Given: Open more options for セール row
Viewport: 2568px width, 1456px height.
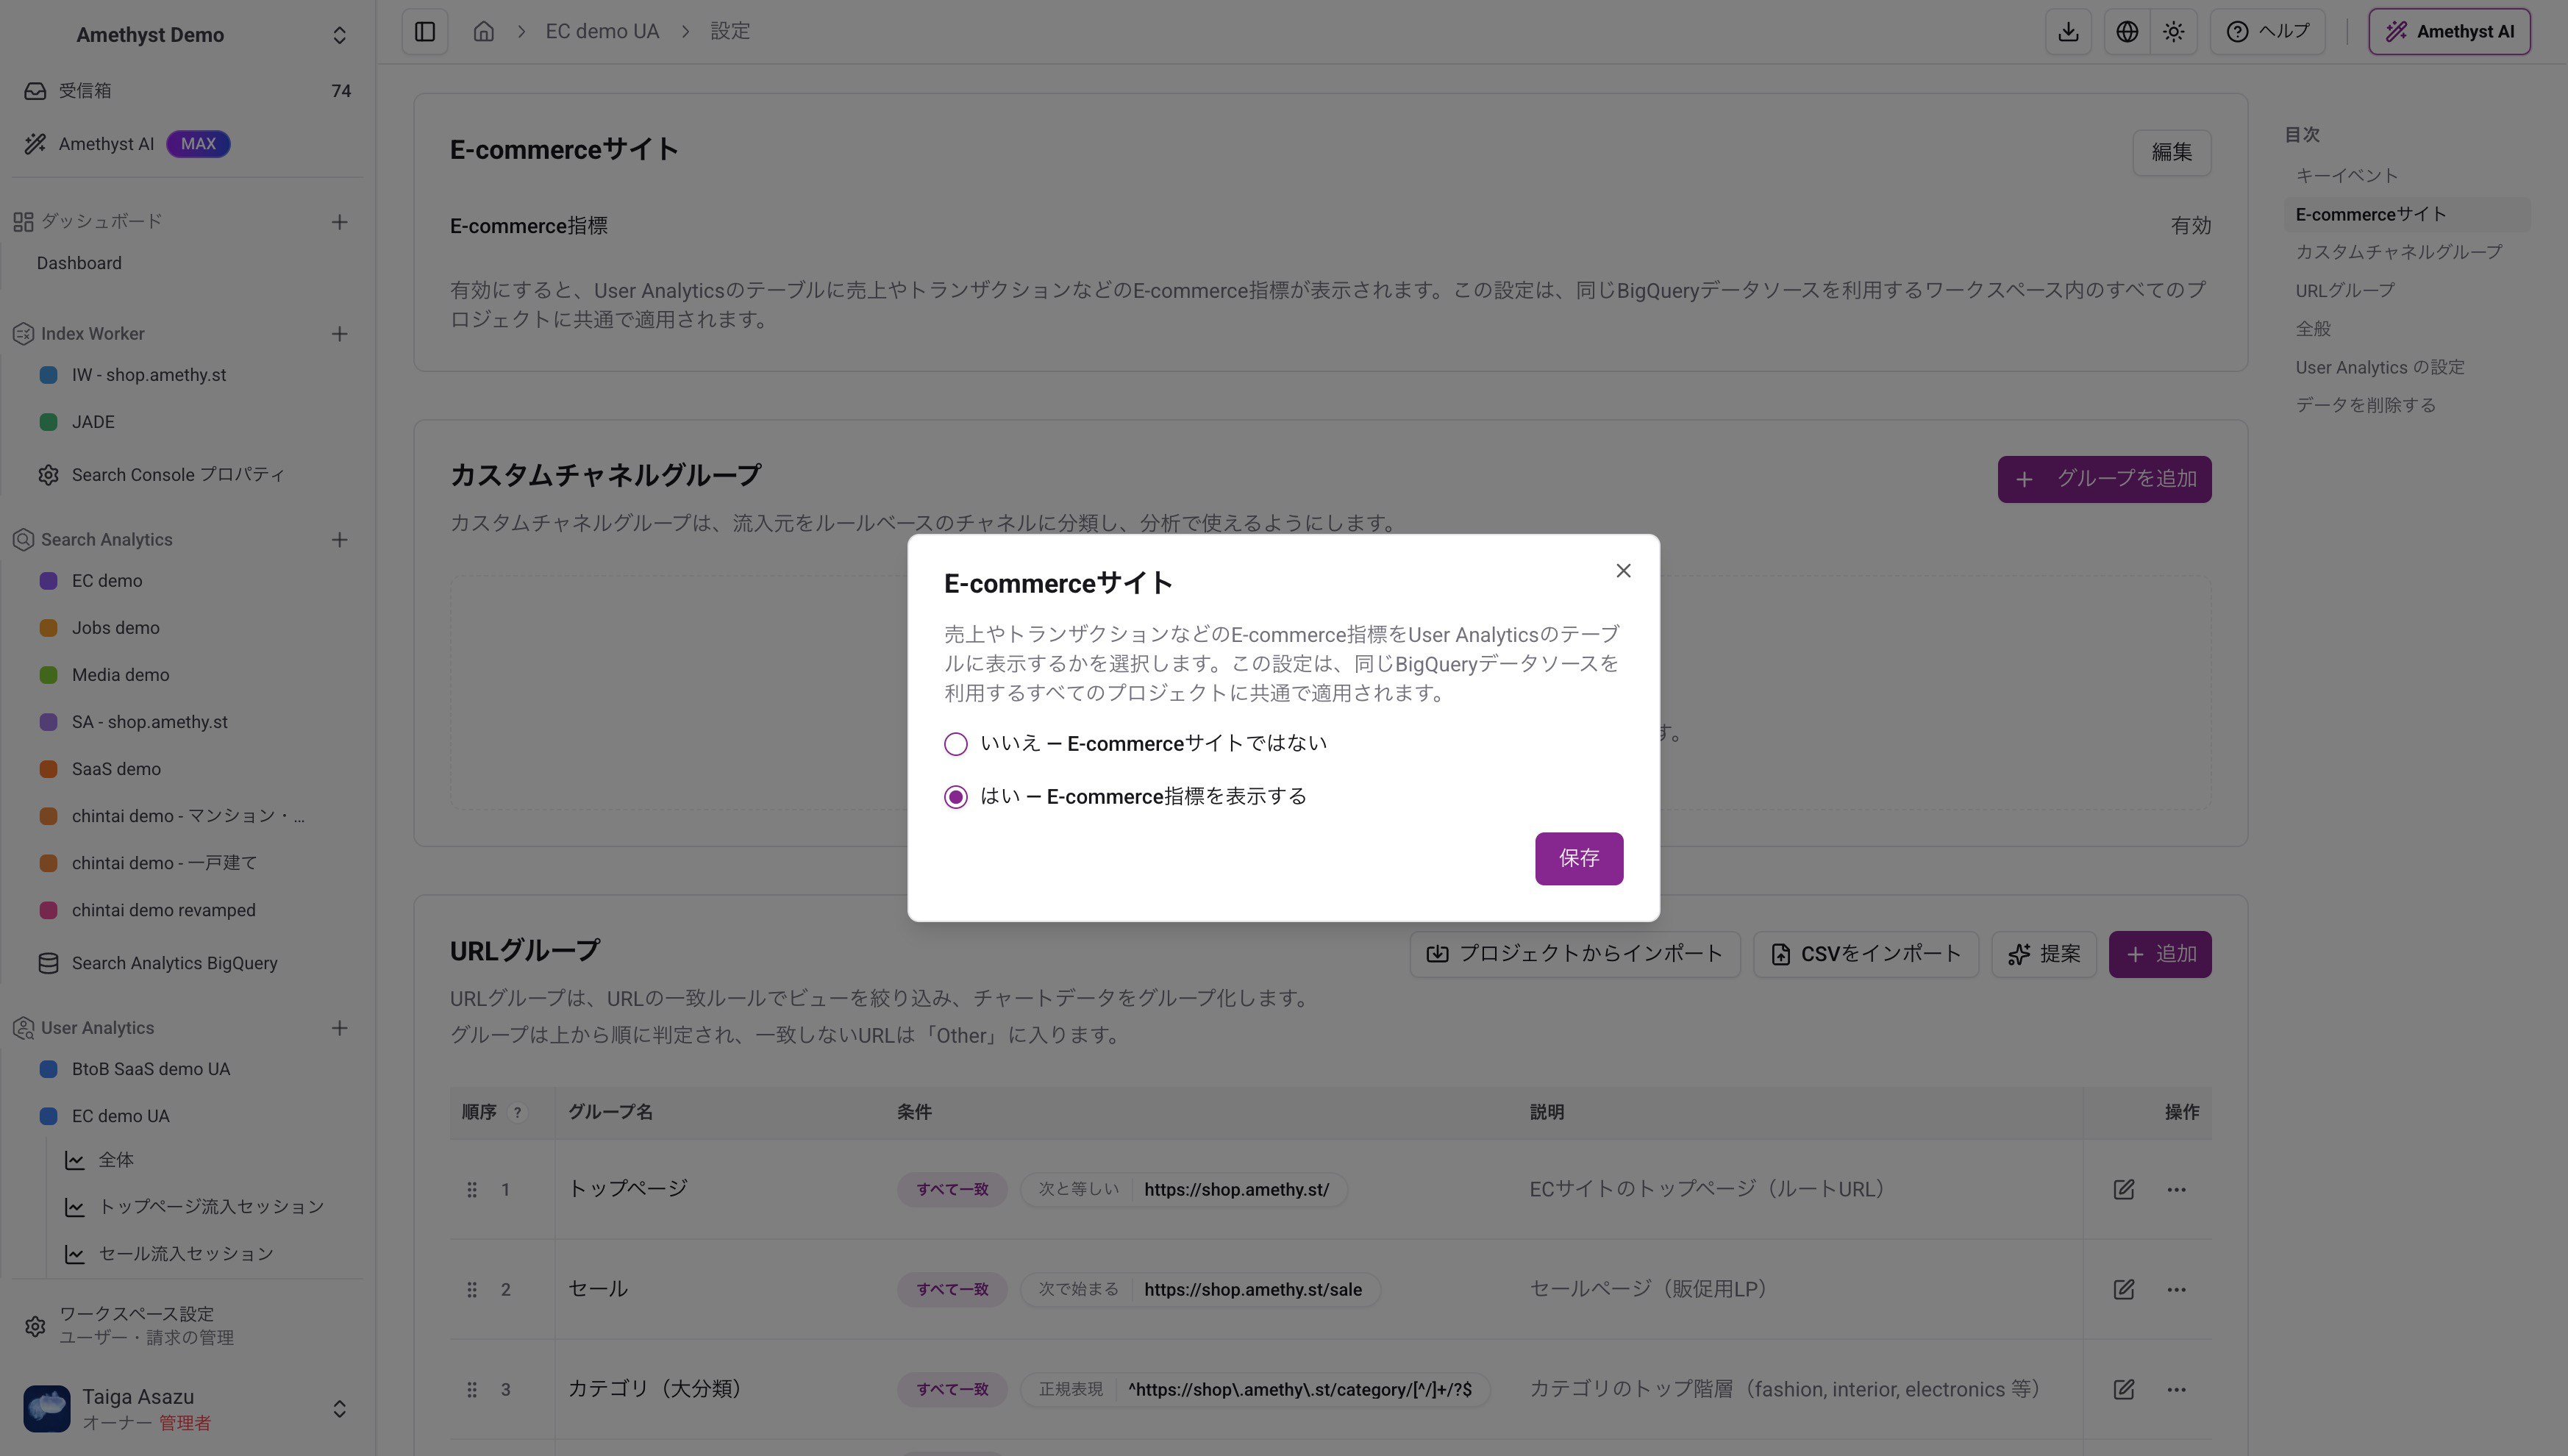Looking at the screenshot, I should [x=2176, y=1290].
